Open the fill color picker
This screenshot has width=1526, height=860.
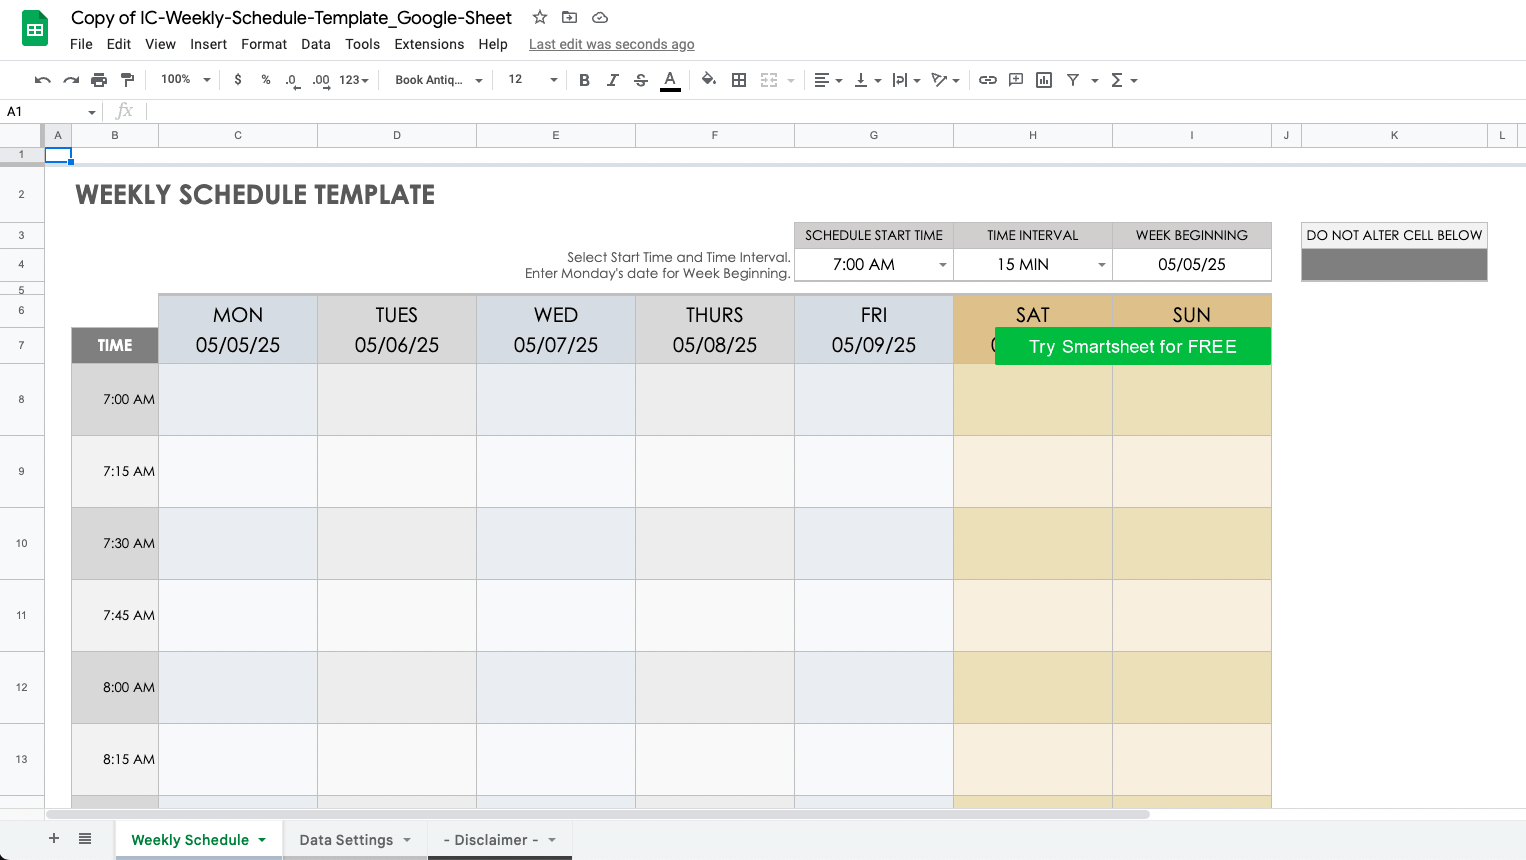pos(708,80)
